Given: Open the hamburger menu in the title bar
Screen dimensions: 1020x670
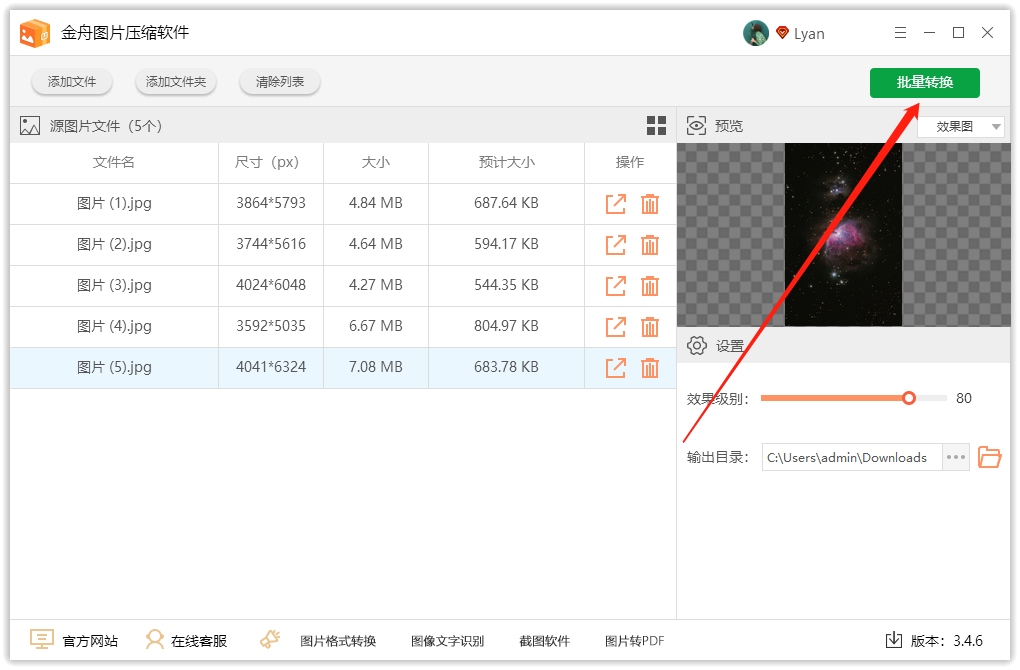Looking at the screenshot, I should coord(899,32).
